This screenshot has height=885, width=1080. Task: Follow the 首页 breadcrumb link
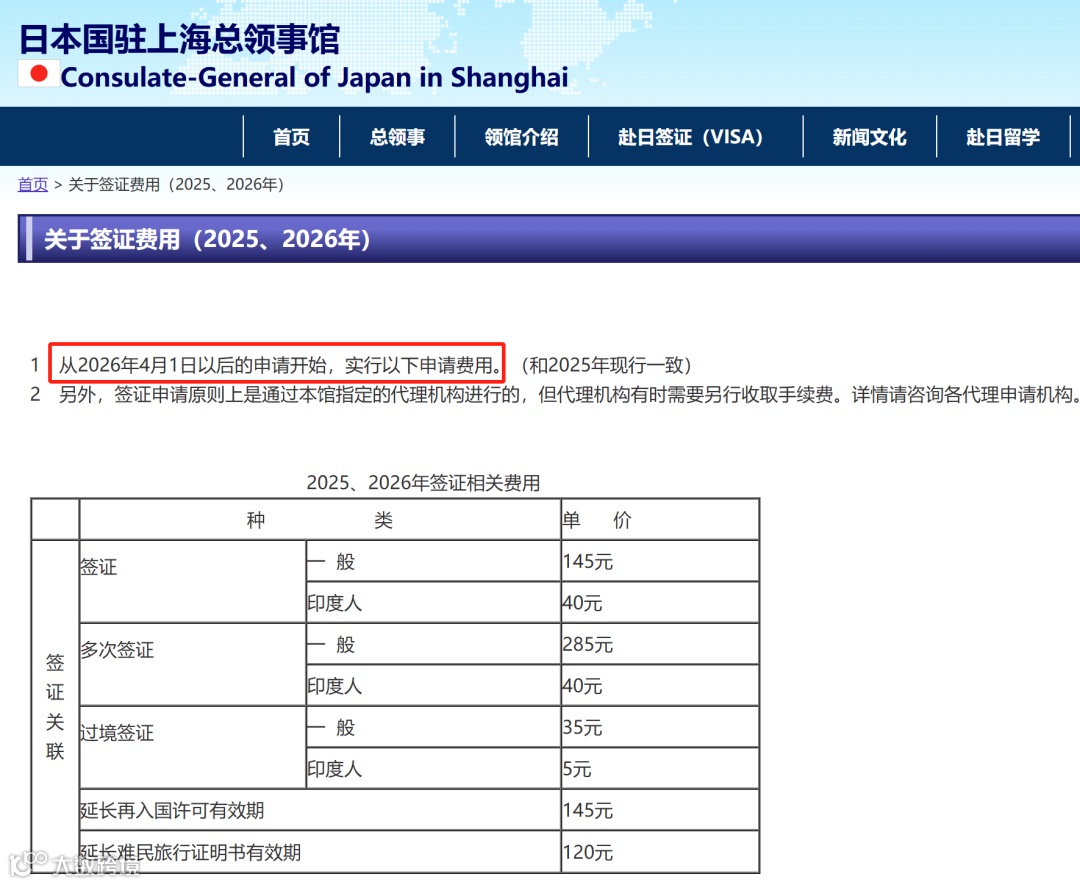[x=32, y=185]
